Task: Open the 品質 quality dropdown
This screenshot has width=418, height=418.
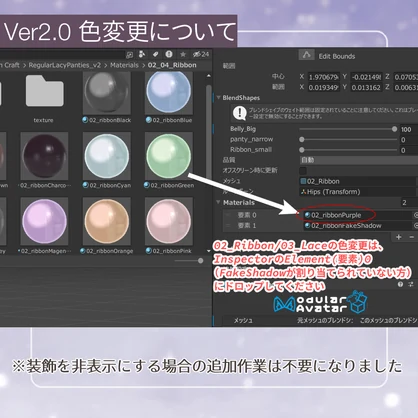Action: (359, 160)
